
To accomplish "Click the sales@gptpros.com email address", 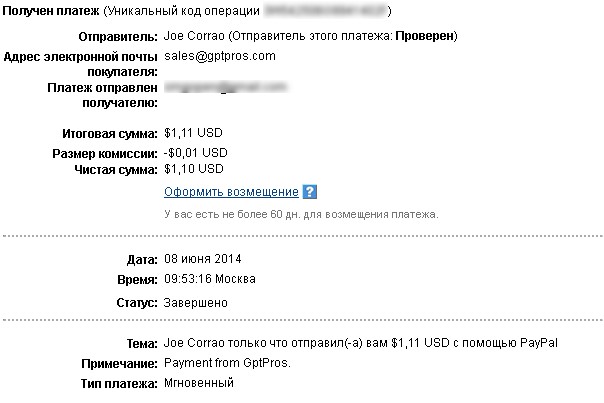I will 219,56.
